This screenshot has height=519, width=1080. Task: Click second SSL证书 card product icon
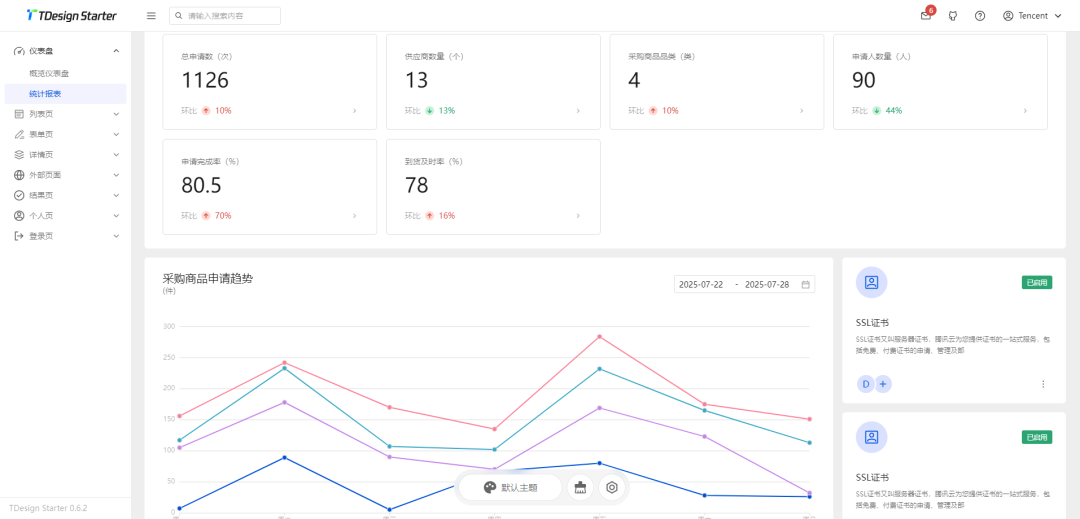tap(871, 437)
